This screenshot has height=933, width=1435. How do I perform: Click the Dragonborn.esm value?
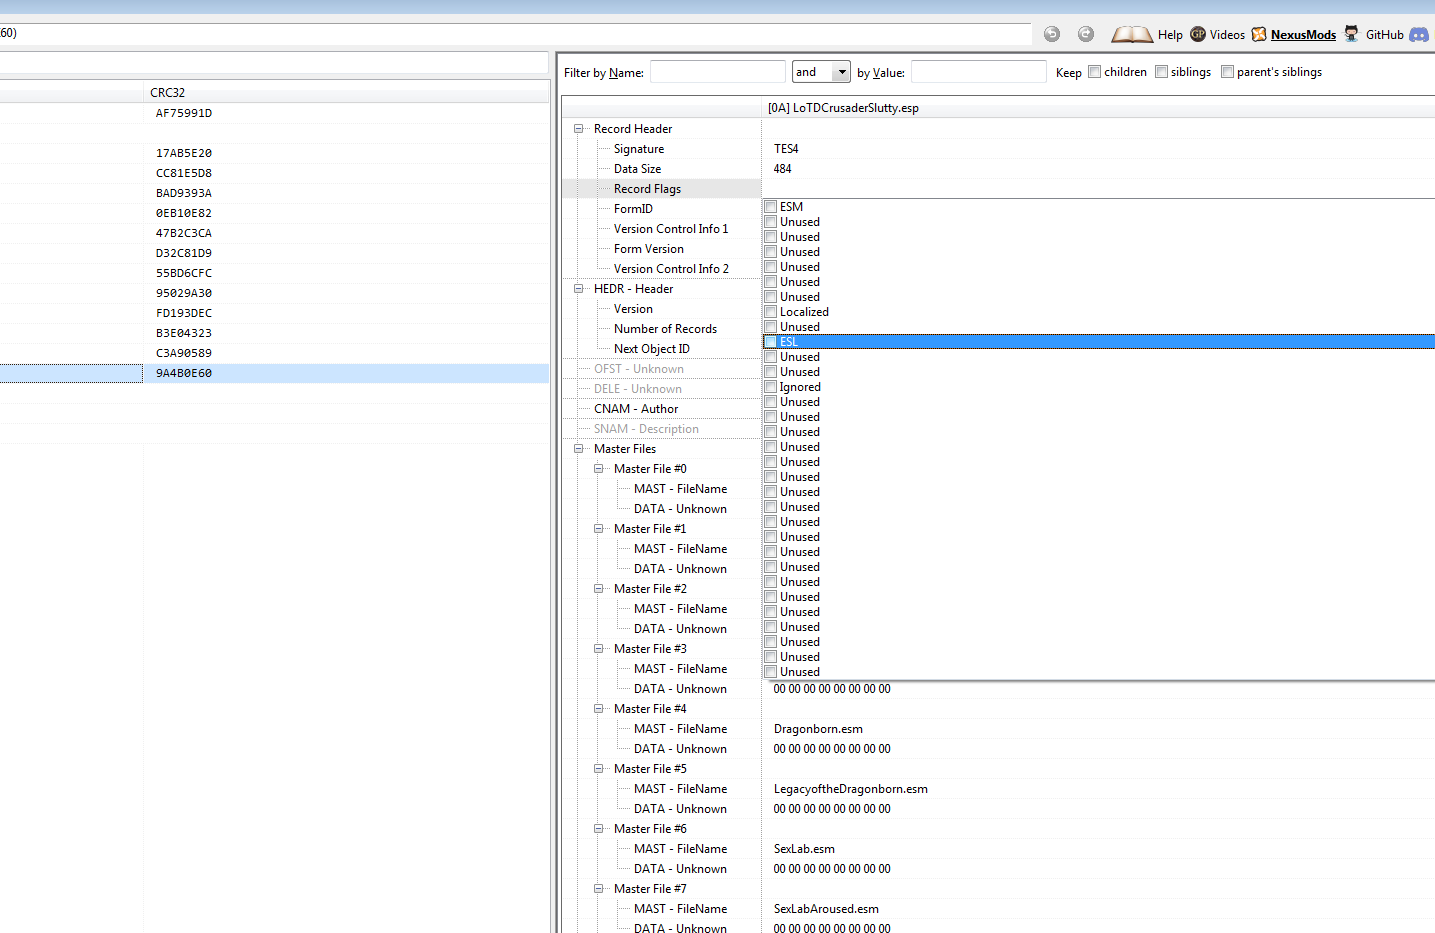(x=818, y=729)
